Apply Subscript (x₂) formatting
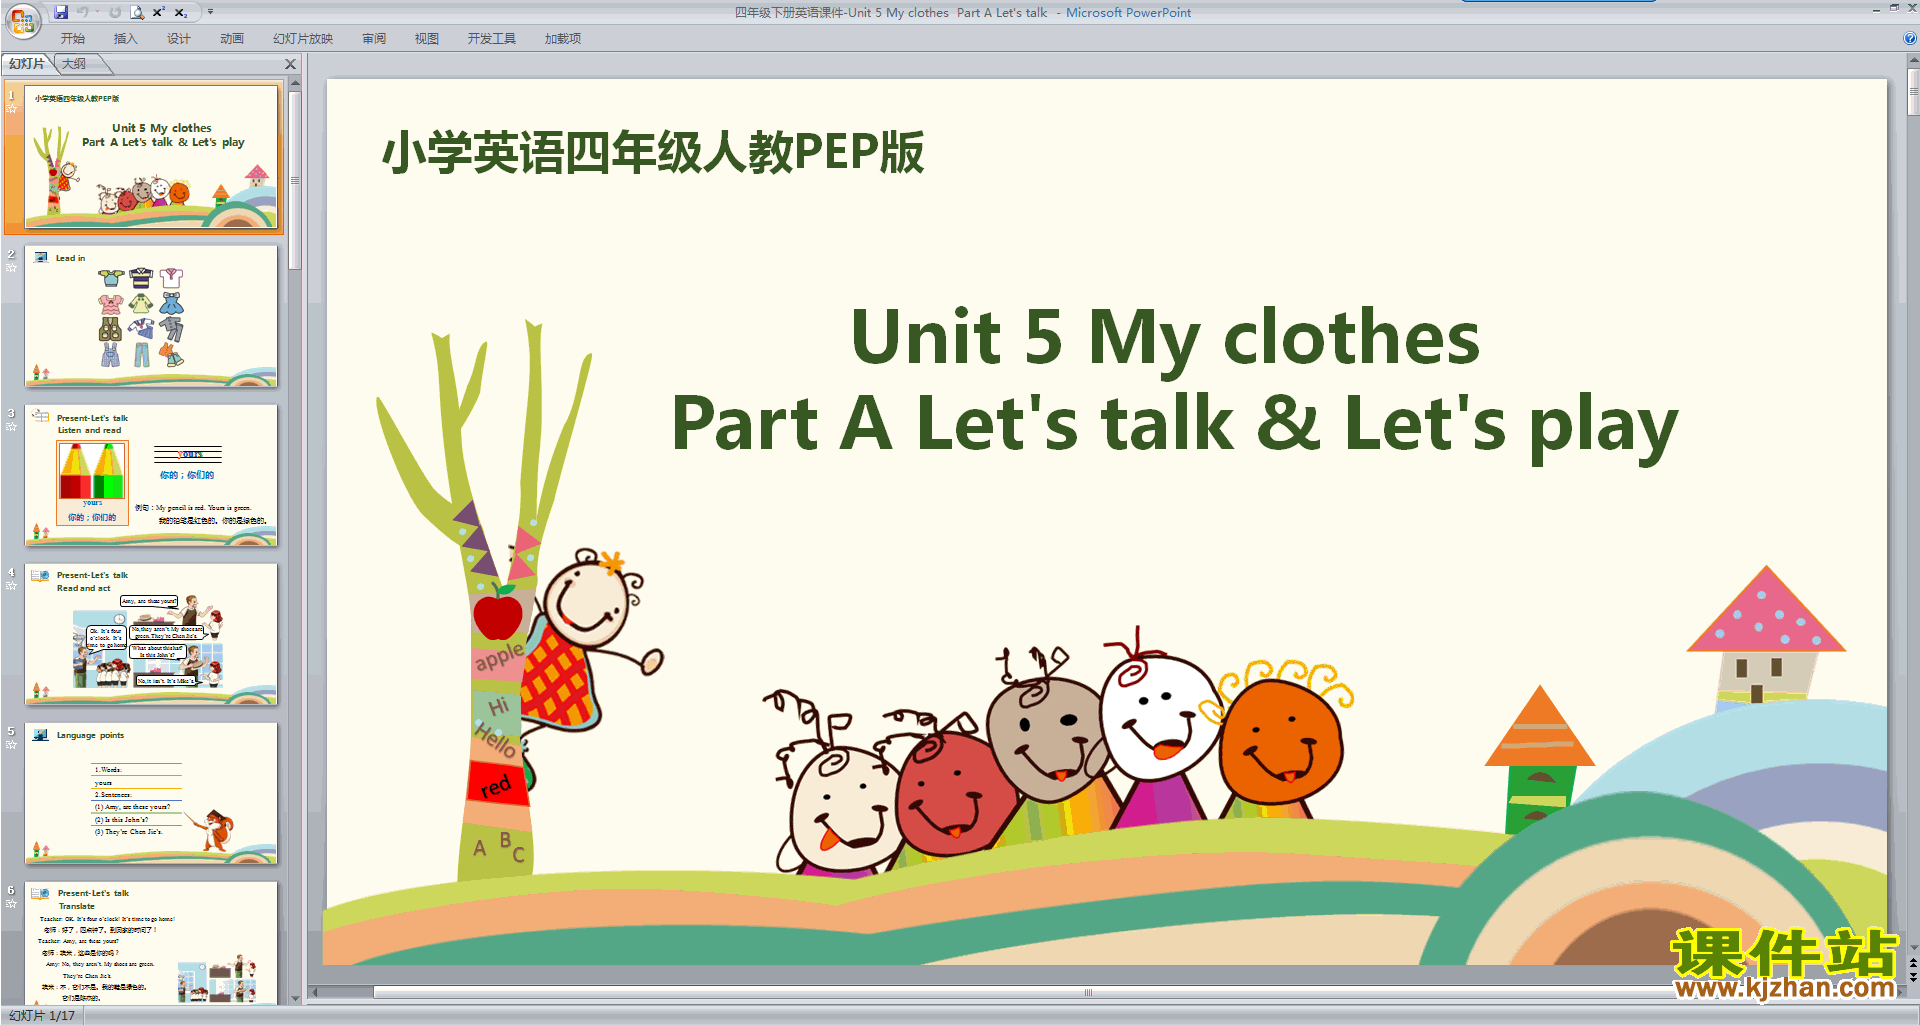The width and height of the screenshot is (1920, 1025). point(181,12)
